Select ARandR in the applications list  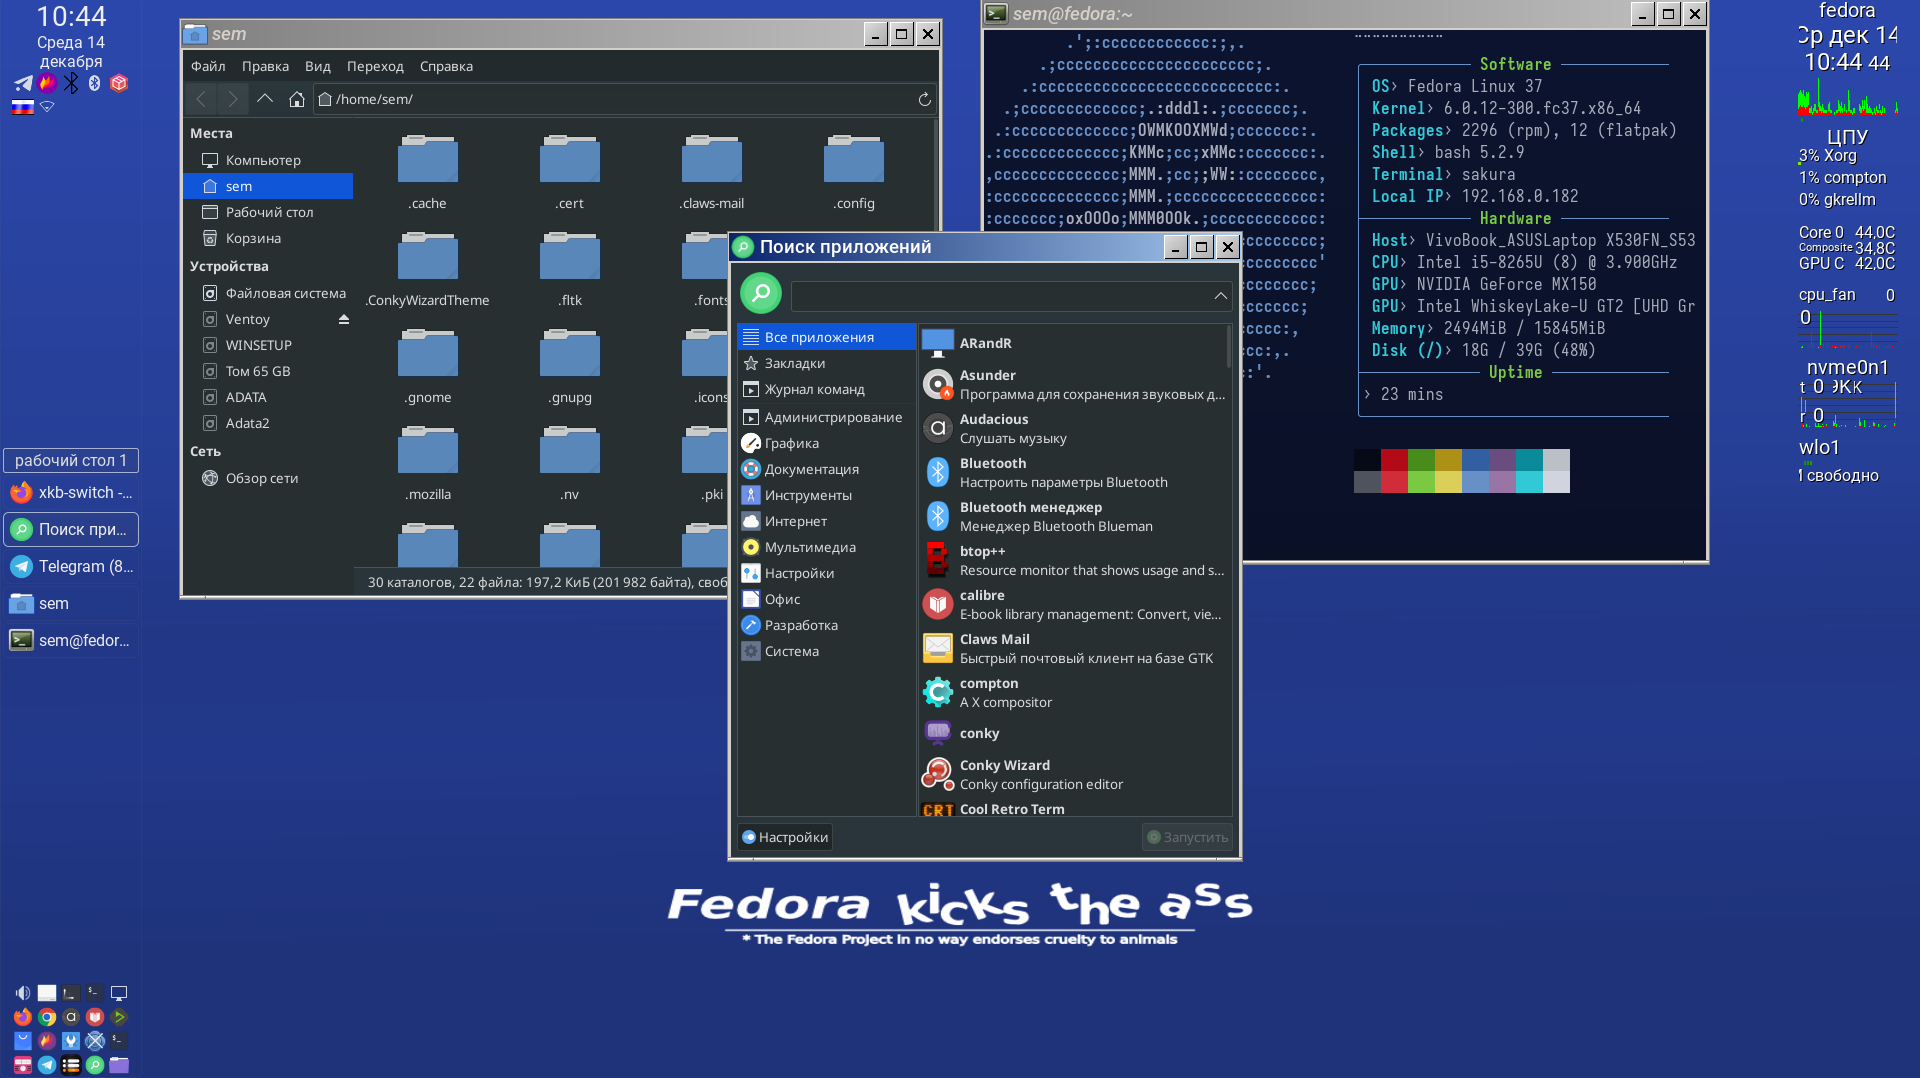point(1074,343)
